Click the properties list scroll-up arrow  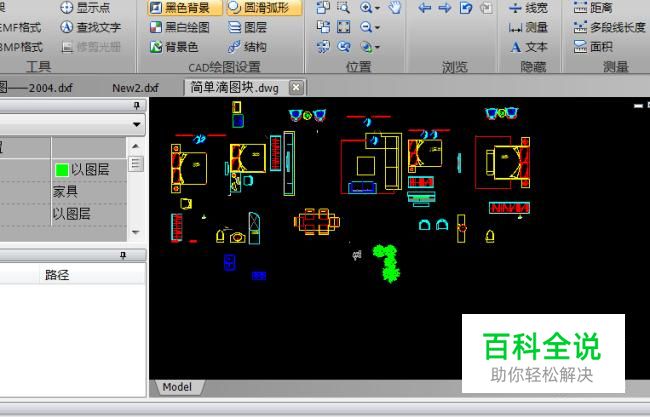136,146
